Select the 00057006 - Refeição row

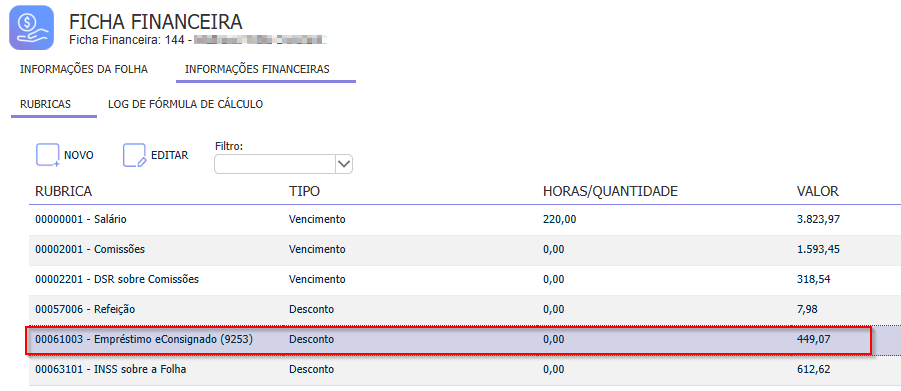(x=465, y=309)
